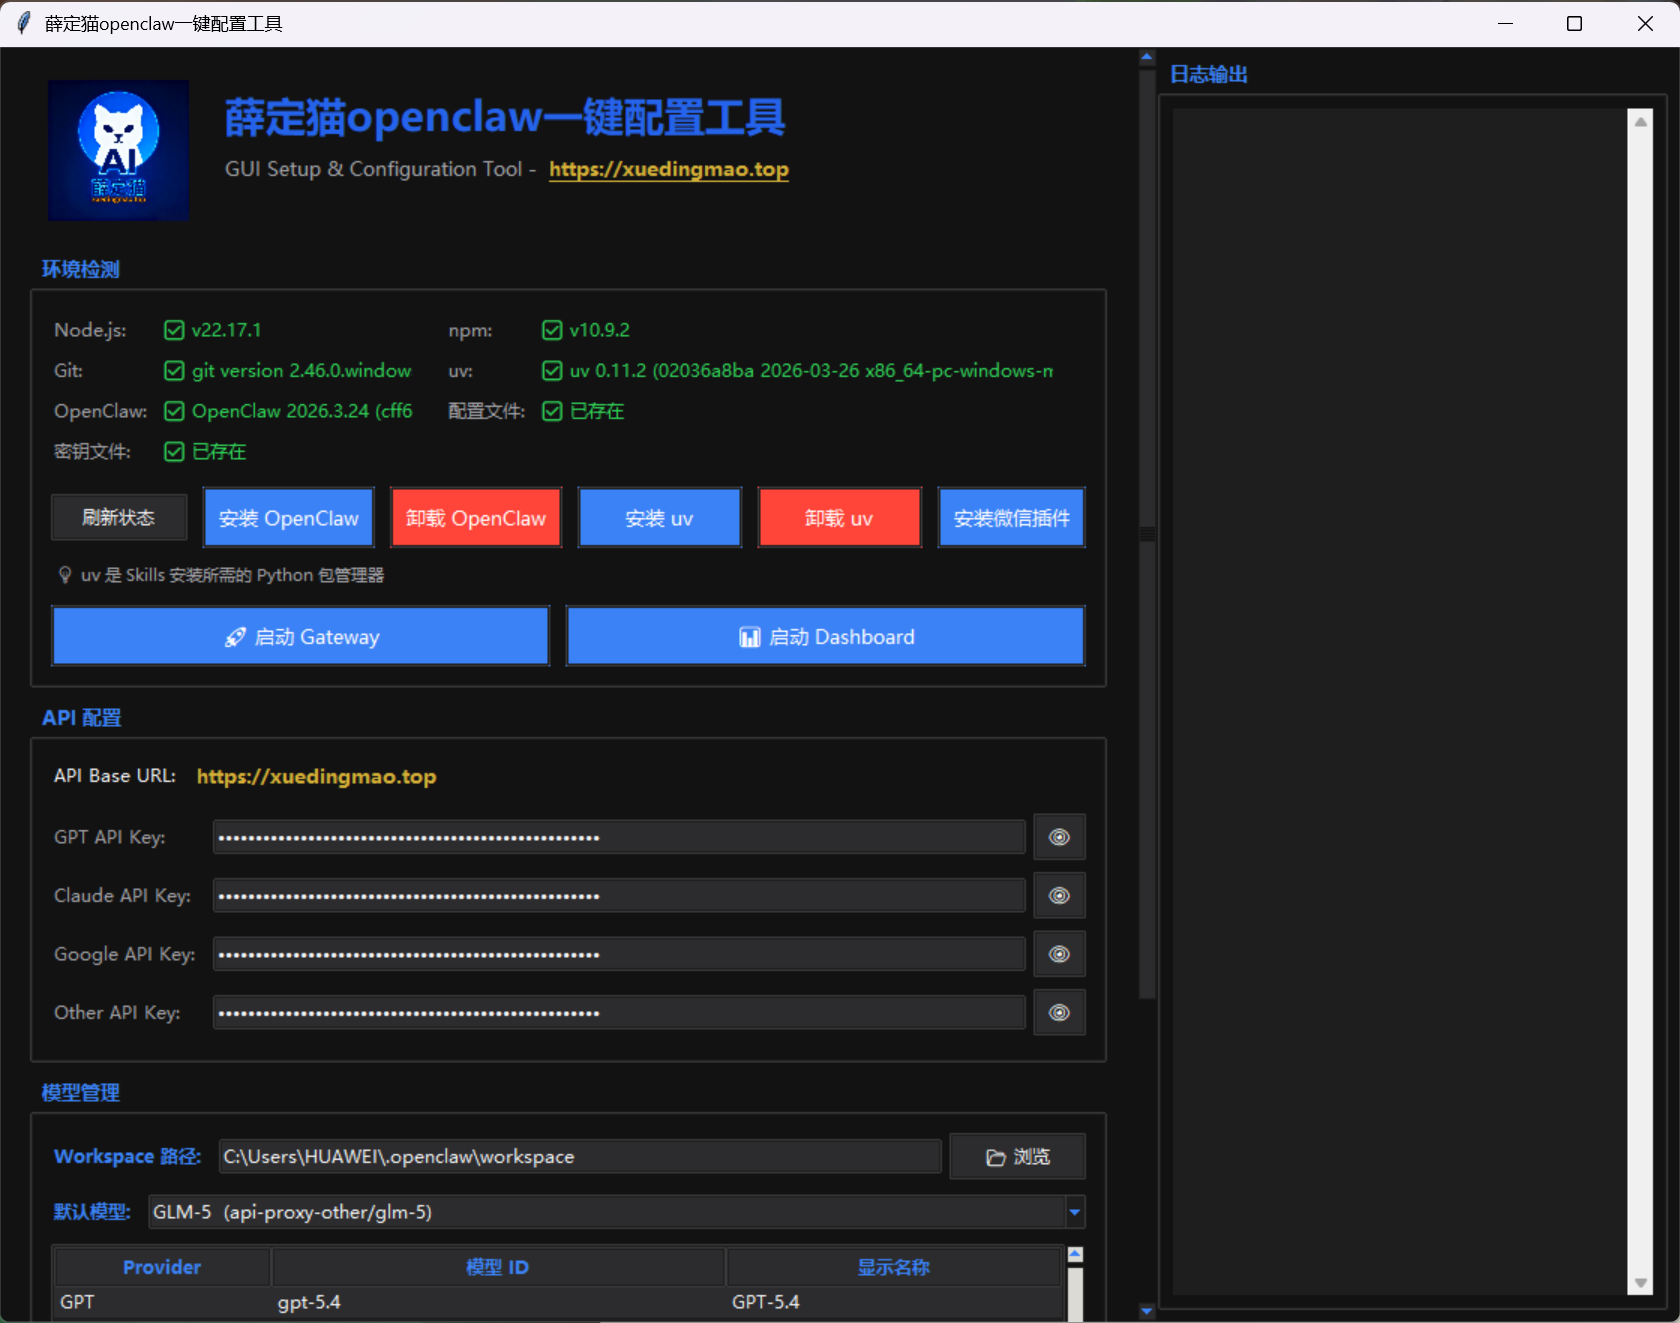Select the gpt-5.4 model ID cell
Screen dimensions: 1680x1323
click(309, 1302)
